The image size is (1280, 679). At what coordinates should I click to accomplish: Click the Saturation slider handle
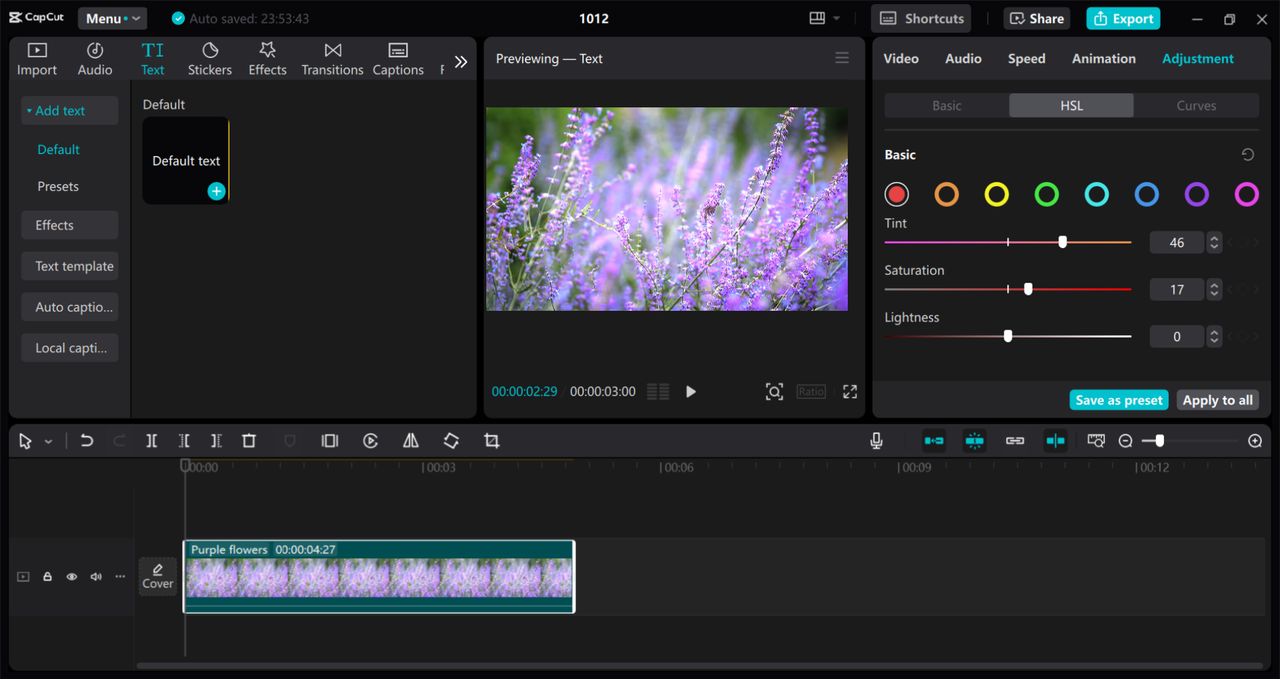[x=1028, y=289]
